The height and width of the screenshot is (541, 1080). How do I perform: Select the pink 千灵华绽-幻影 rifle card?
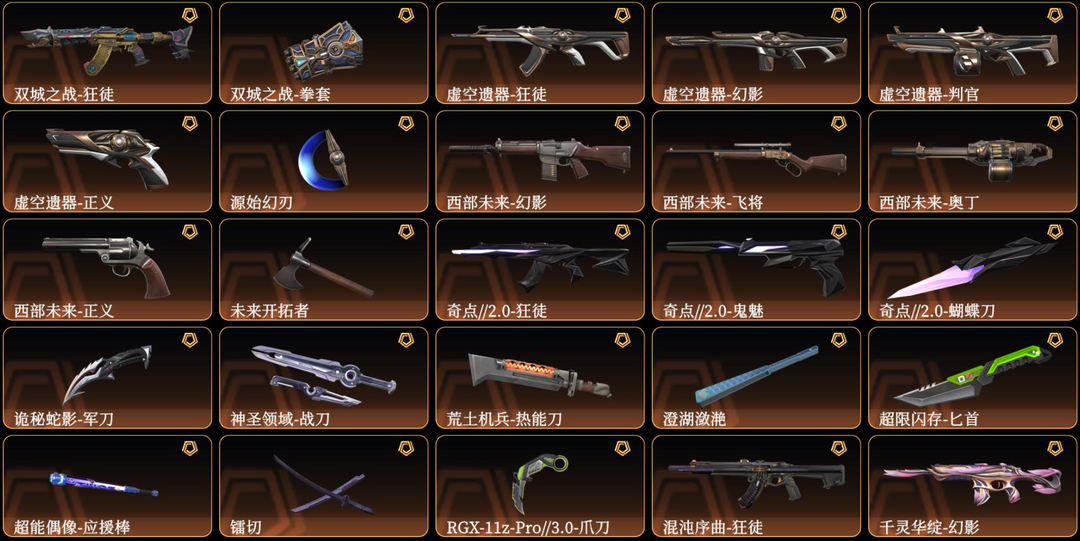click(973, 486)
